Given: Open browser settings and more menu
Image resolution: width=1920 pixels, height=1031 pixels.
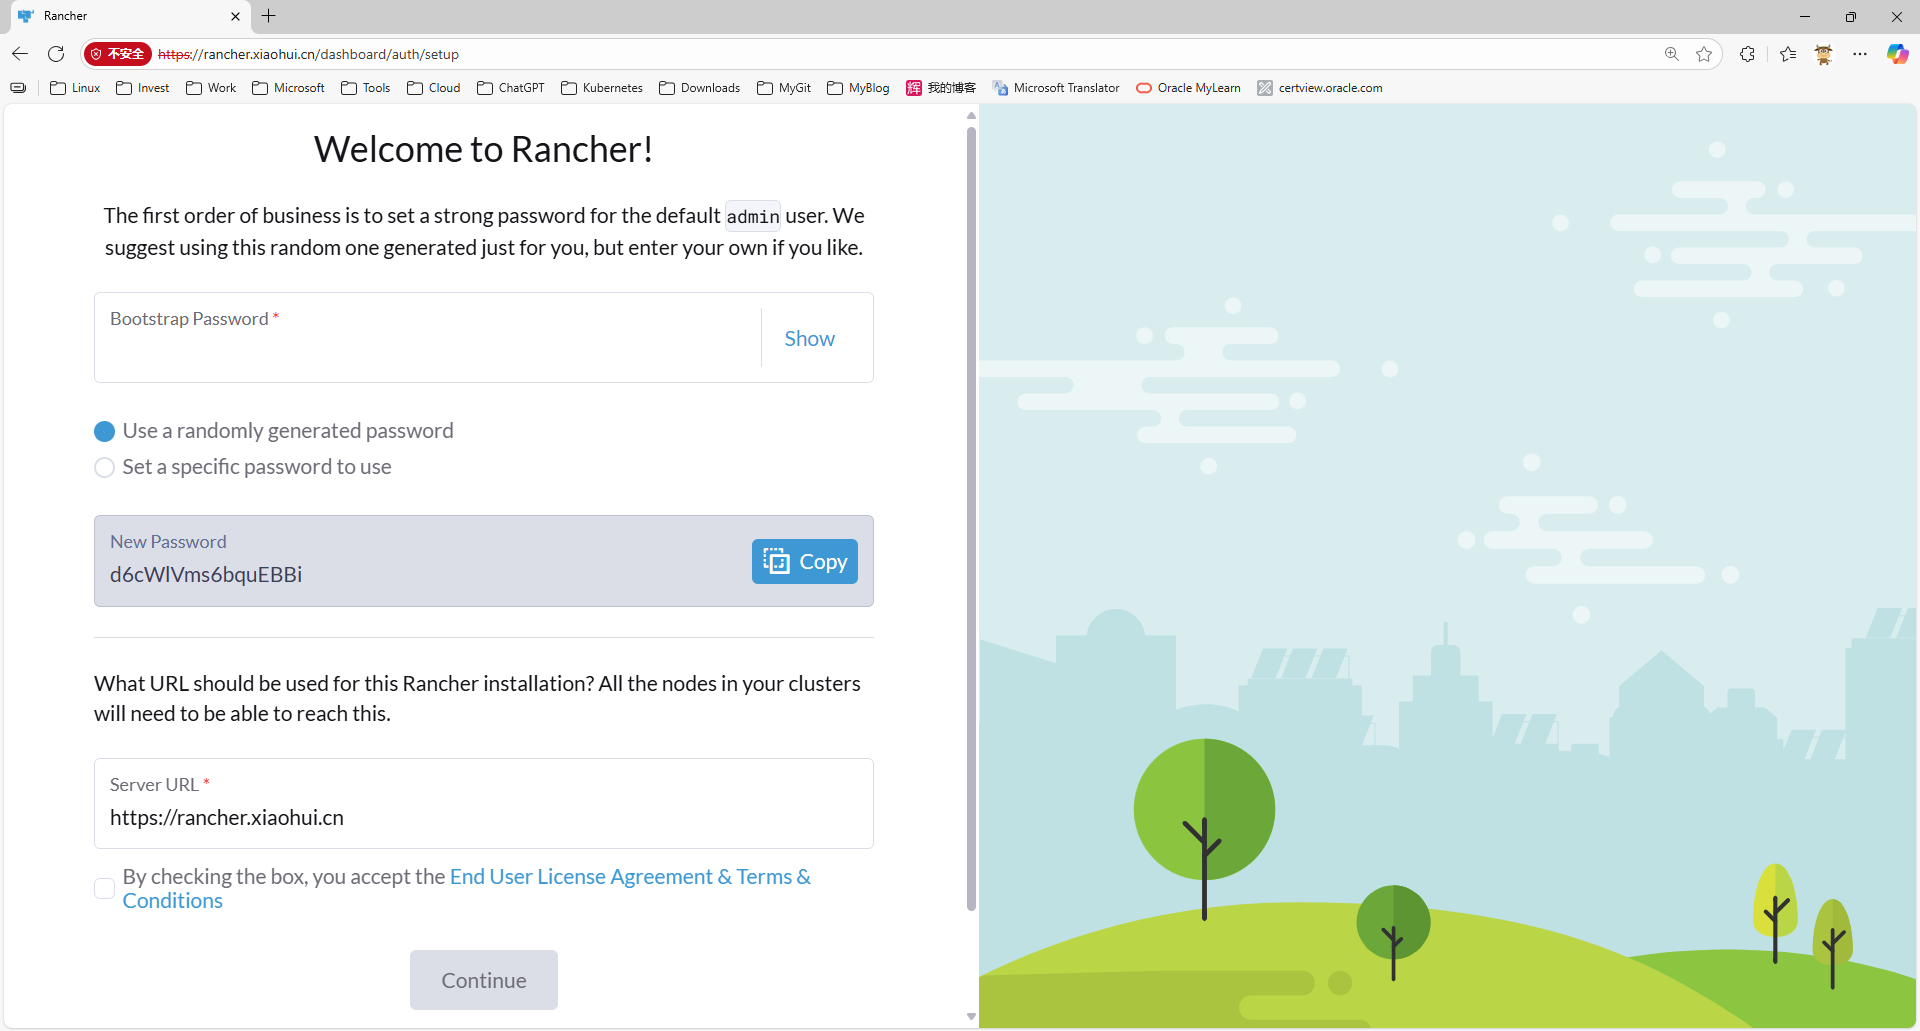Looking at the screenshot, I should tap(1859, 54).
